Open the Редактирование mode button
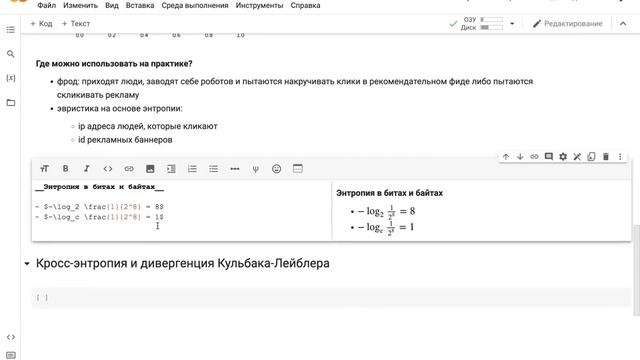This screenshot has height=360, width=640. point(568,24)
